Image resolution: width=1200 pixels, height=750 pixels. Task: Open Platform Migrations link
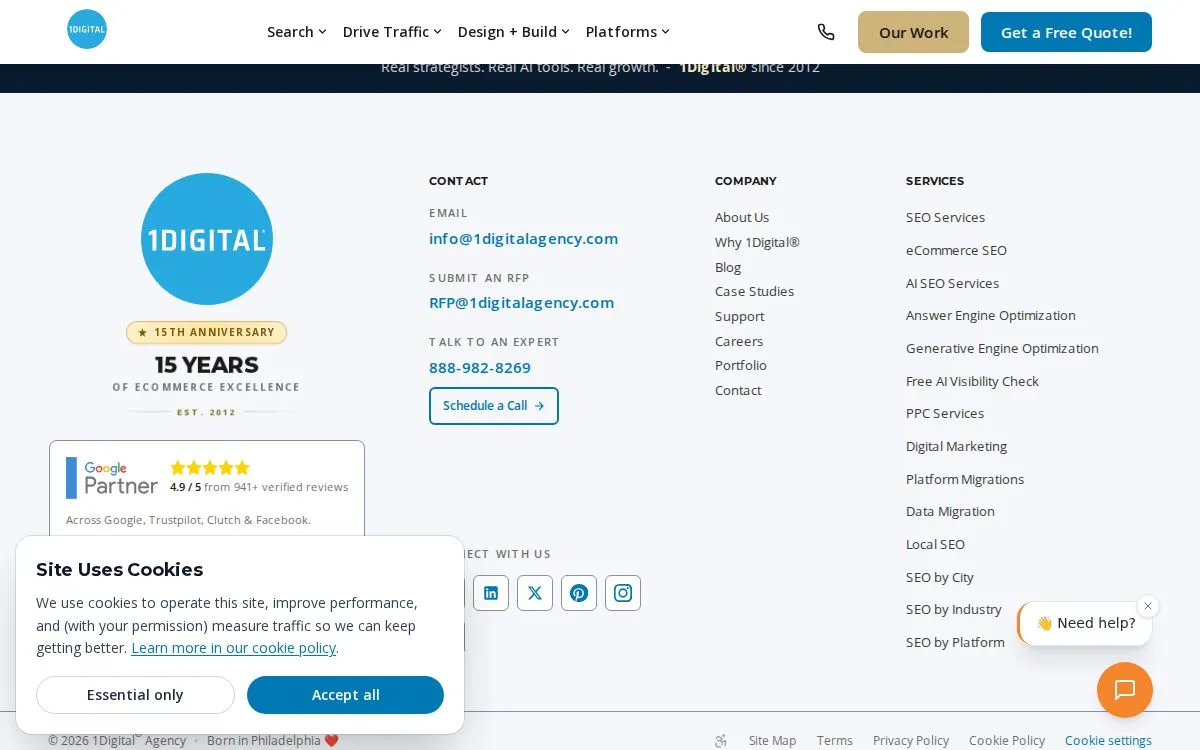pyautogui.click(x=965, y=480)
